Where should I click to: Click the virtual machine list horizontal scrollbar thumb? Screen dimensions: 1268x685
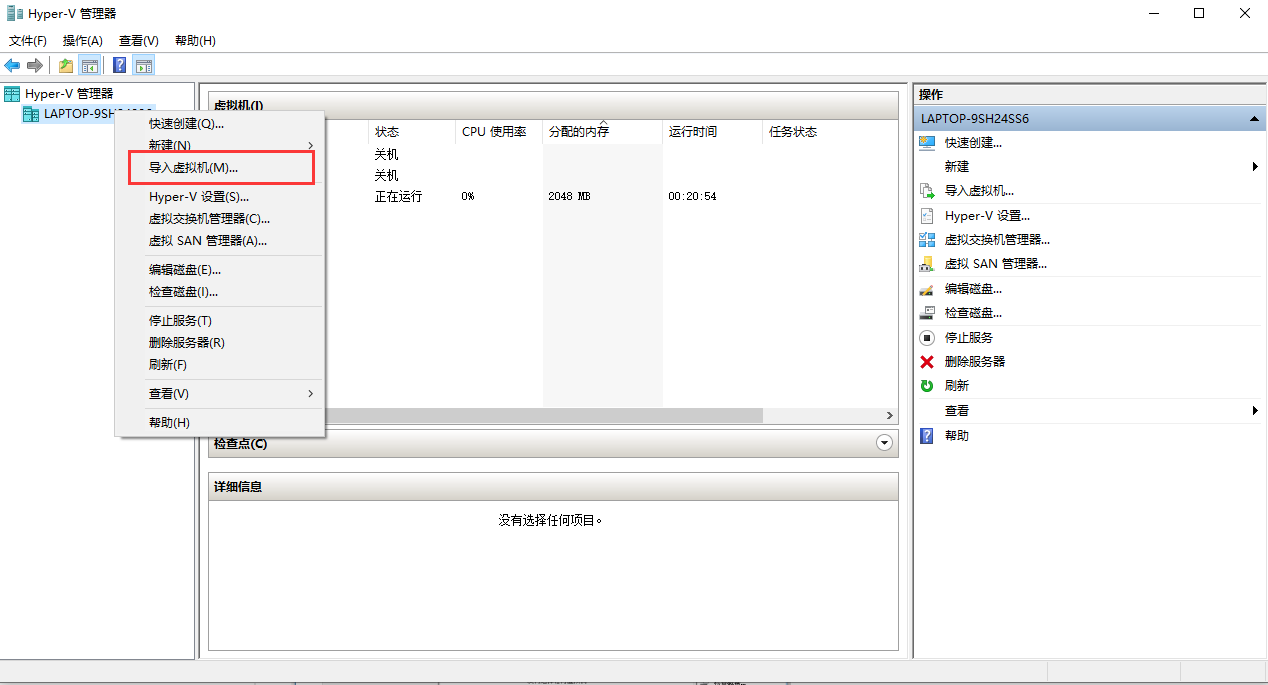(x=544, y=415)
